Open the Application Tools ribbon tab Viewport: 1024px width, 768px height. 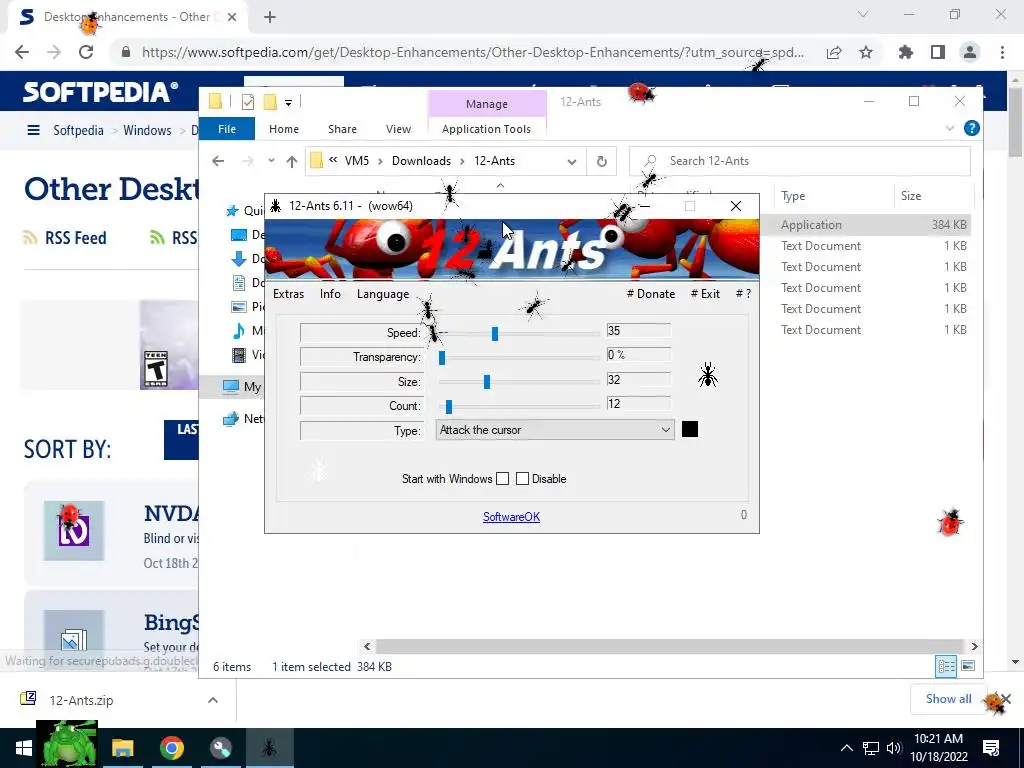tap(487, 129)
